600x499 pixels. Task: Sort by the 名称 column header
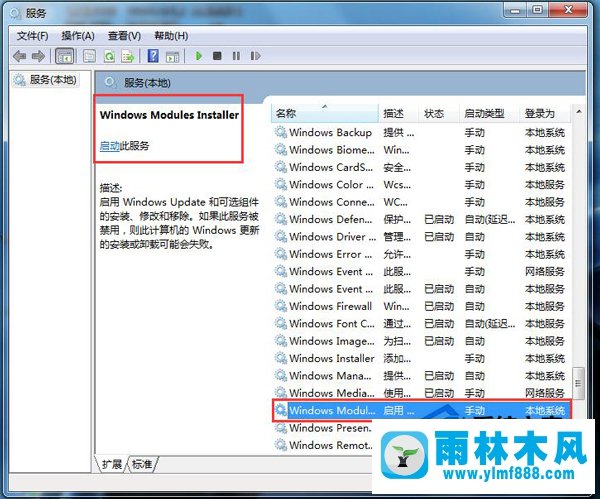coord(325,113)
